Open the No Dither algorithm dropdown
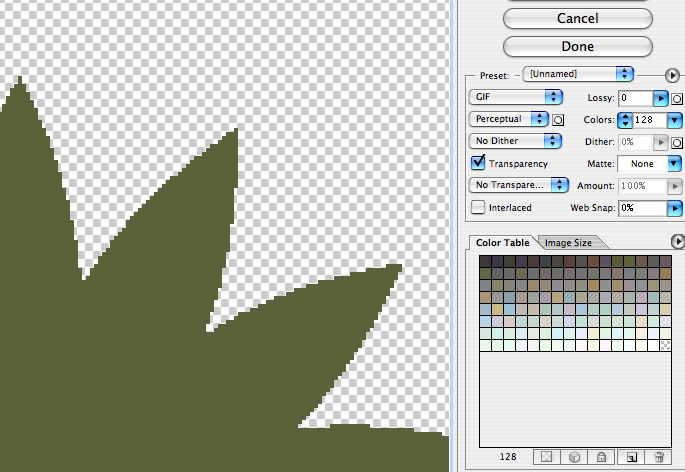 click(515, 141)
